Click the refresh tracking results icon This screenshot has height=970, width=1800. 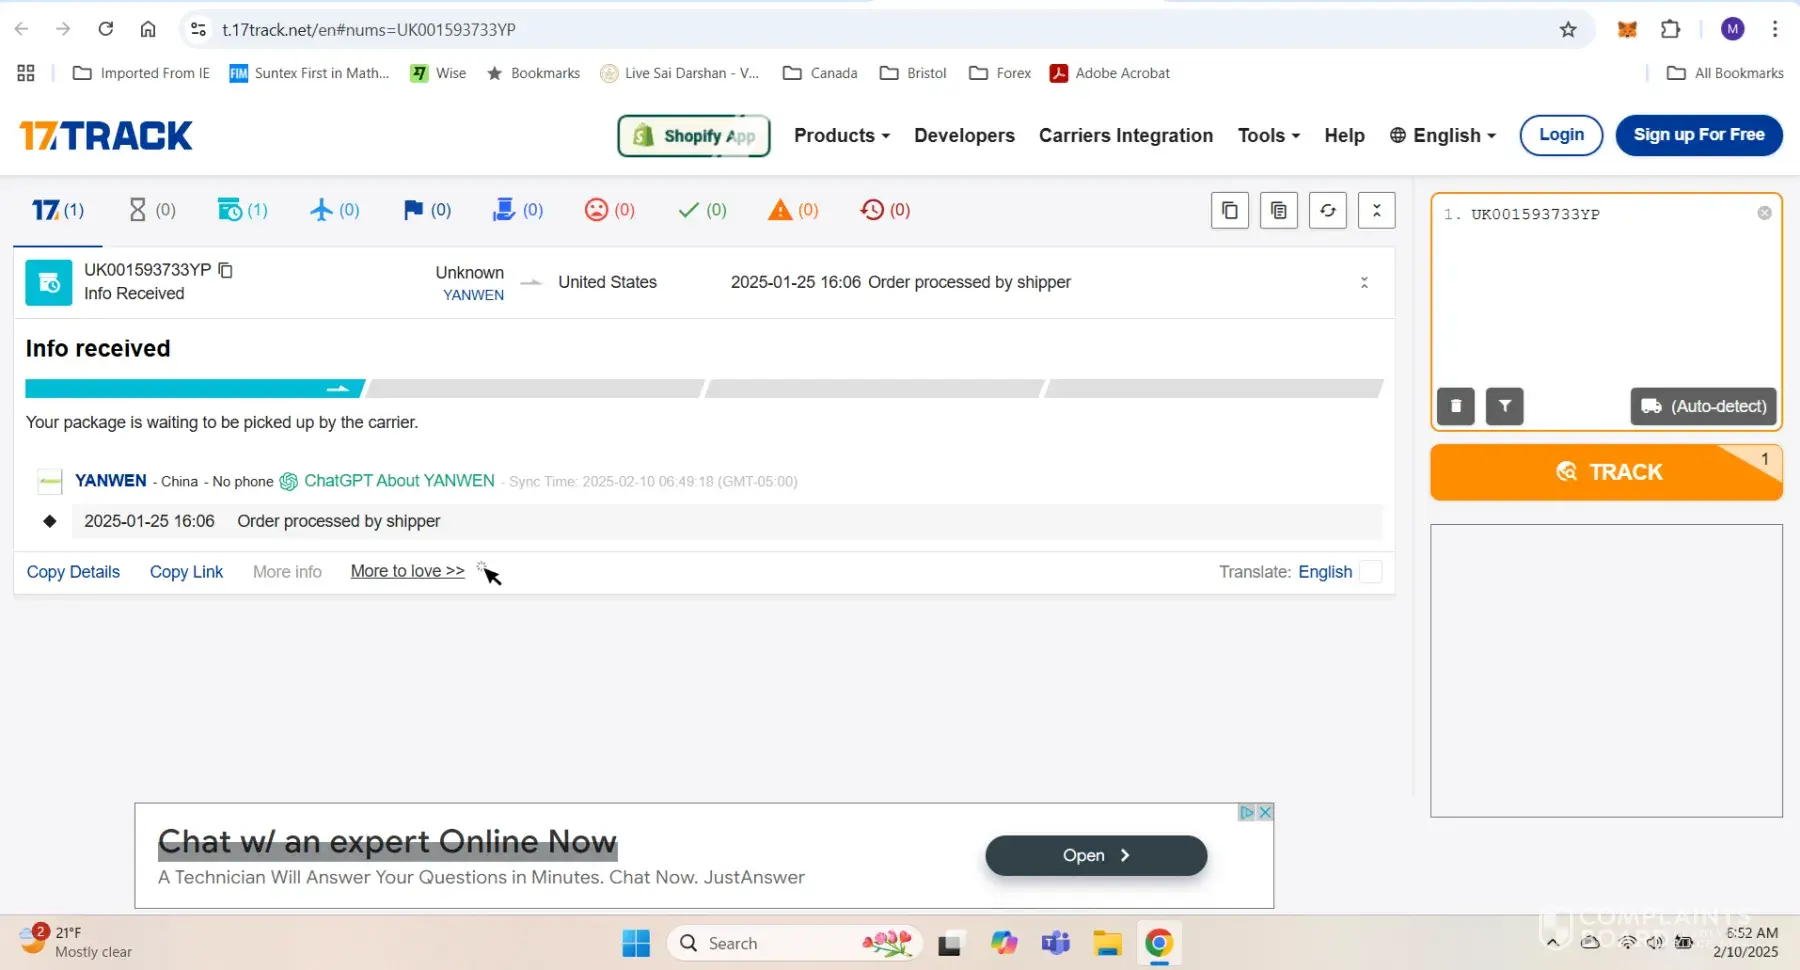tap(1327, 211)
